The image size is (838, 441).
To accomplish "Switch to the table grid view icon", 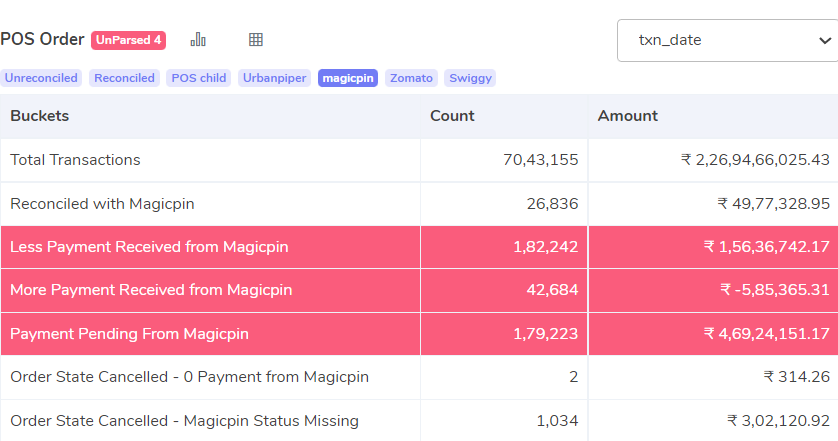I will pos(256,40).
